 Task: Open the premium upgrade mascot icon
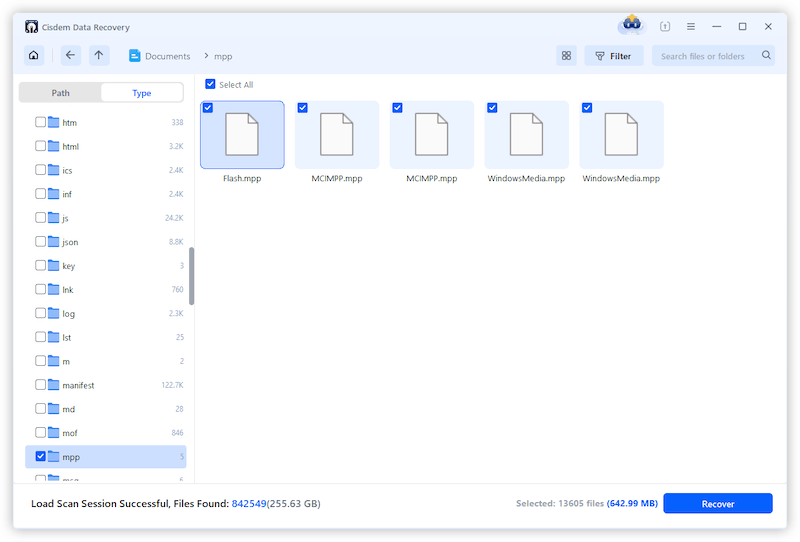point(632,25)
